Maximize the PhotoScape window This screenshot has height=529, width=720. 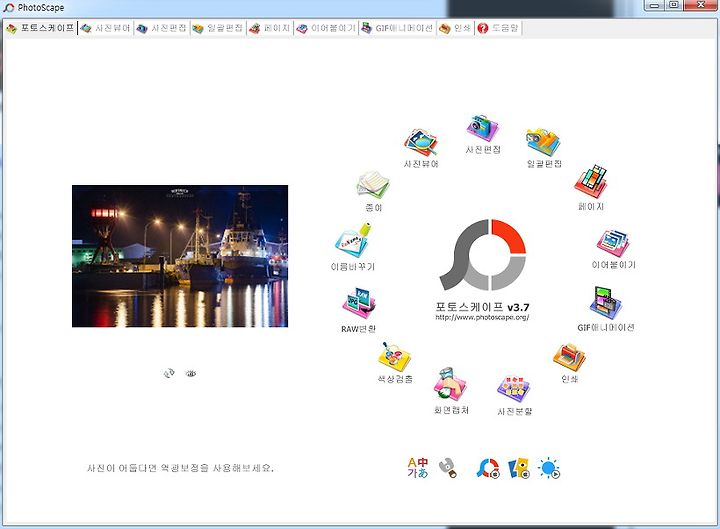pos(673,5)
